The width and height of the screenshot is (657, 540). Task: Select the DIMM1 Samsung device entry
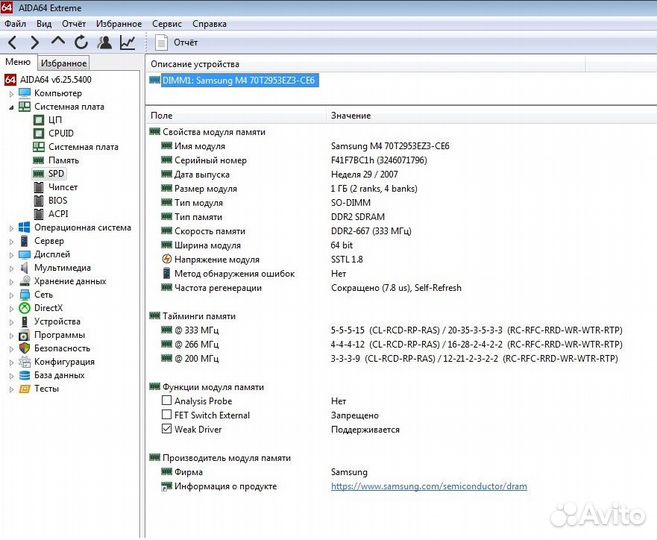(238, 80)
